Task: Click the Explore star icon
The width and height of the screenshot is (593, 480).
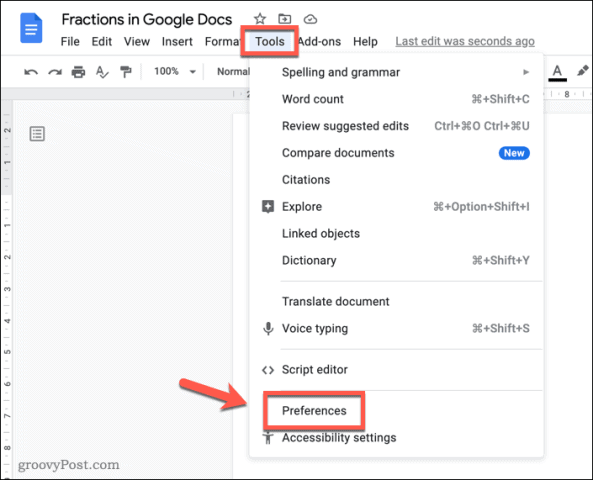Action: pyautogui.click(x=268, y=207)
